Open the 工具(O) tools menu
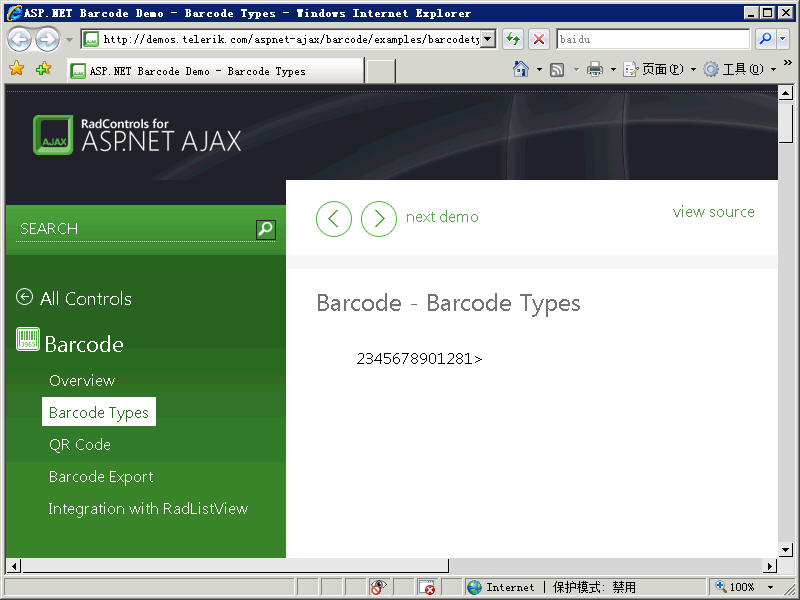Screen dimensions: 800x600 [740, 69]
